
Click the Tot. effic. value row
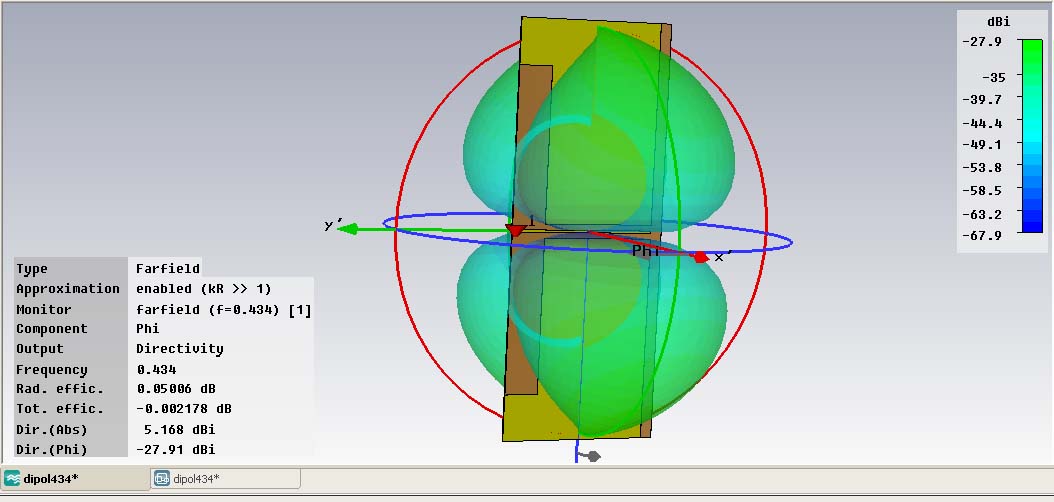point(164,409)
